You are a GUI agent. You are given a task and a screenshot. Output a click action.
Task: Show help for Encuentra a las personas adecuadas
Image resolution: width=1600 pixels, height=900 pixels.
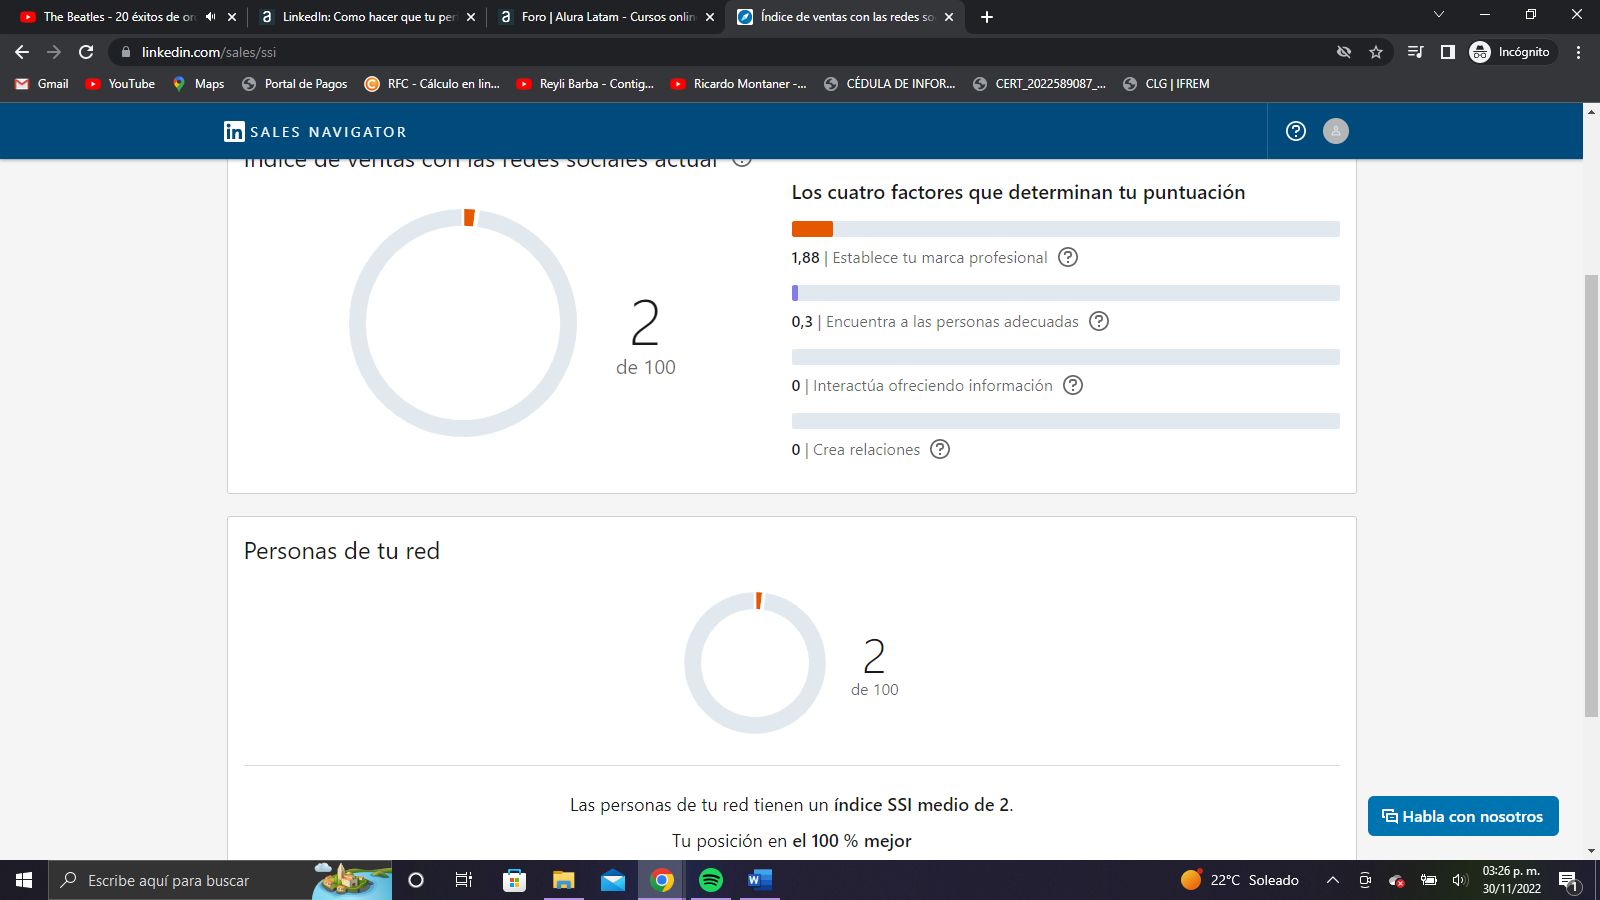[1099, 321]
